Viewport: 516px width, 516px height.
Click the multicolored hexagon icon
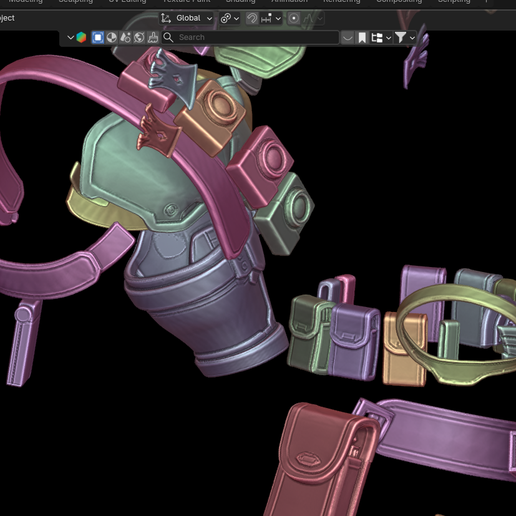coord(81,37)
